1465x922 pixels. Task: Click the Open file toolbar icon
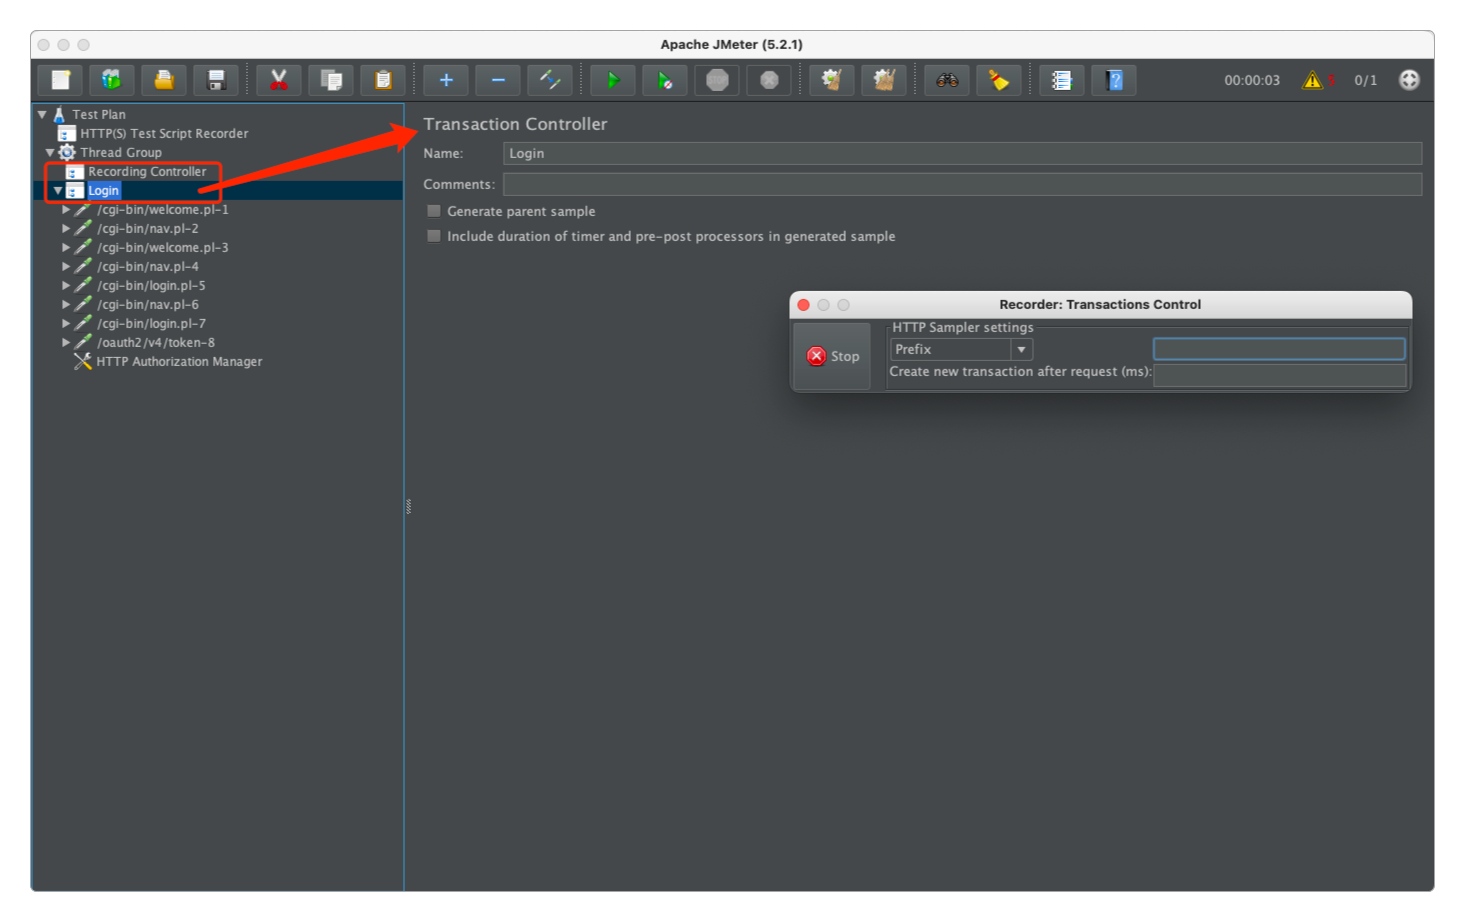(x=164, y=80)
